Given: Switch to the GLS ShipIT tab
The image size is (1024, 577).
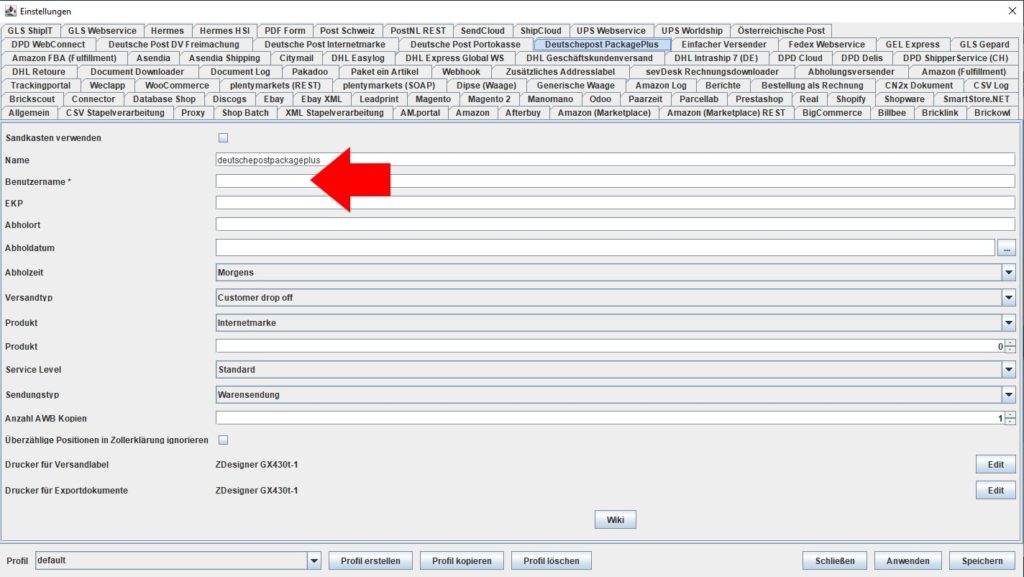Looking at the screenshot, I should 30,31.
